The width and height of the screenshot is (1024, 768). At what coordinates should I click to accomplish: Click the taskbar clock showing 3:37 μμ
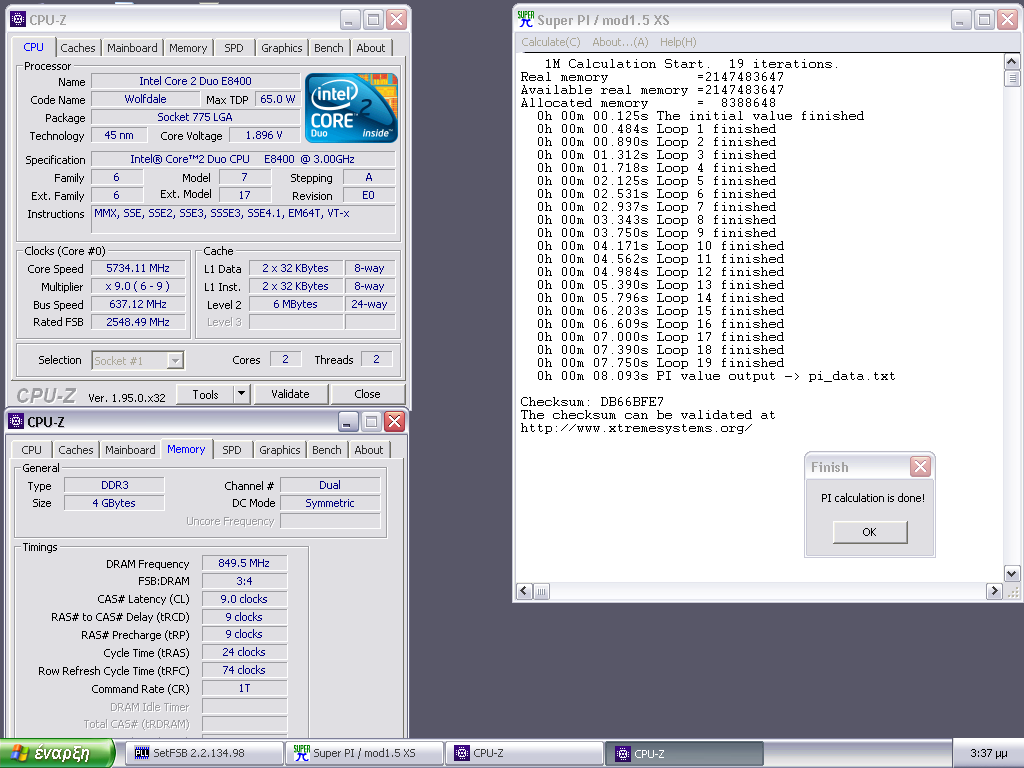pos(989,753)
